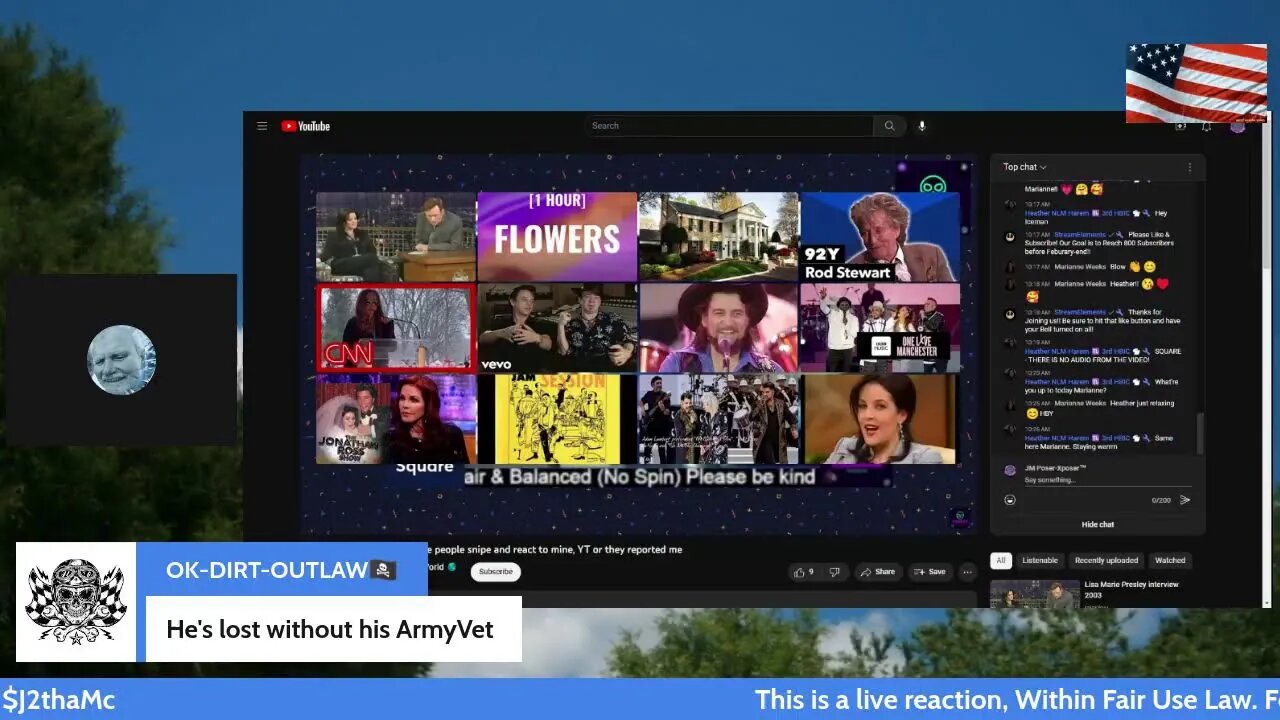Screen dimensions: 1280x720
Task: Send the chat message with arrow icon
Action: [x=1185, y=500]
